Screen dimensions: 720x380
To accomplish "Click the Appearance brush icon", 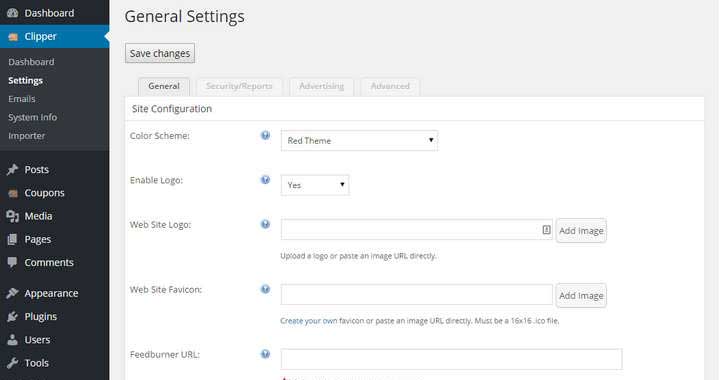I will pos(12,293).
